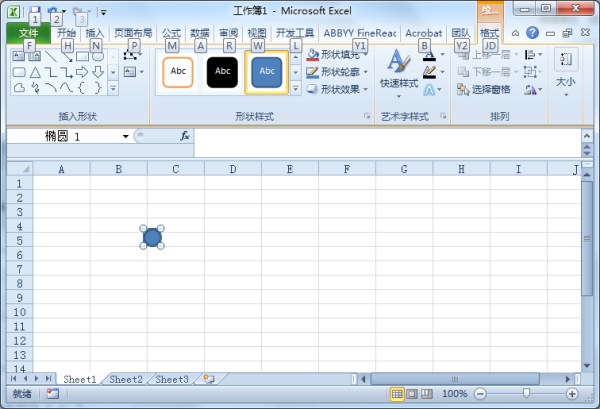Image resolution: width=600 pixels, height=409 pixels.
Task: Insert the down arrow block shape
Action: (98, 72)
